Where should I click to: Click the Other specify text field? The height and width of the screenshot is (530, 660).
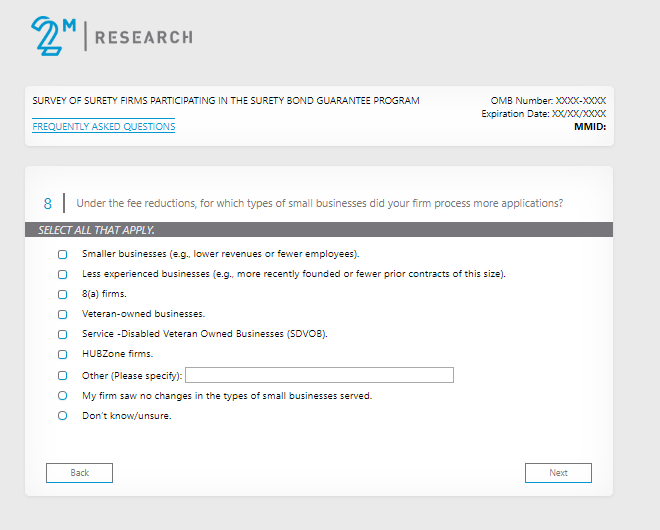319,375
